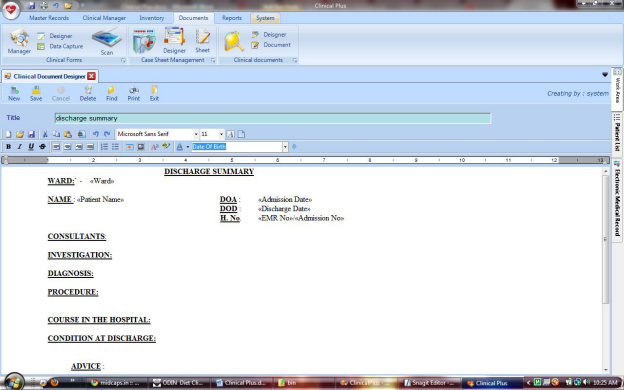This screenshot has width=624, height=390.
Task: Justify text alignment
Action: pyautogui.click(x=90, y=147)
